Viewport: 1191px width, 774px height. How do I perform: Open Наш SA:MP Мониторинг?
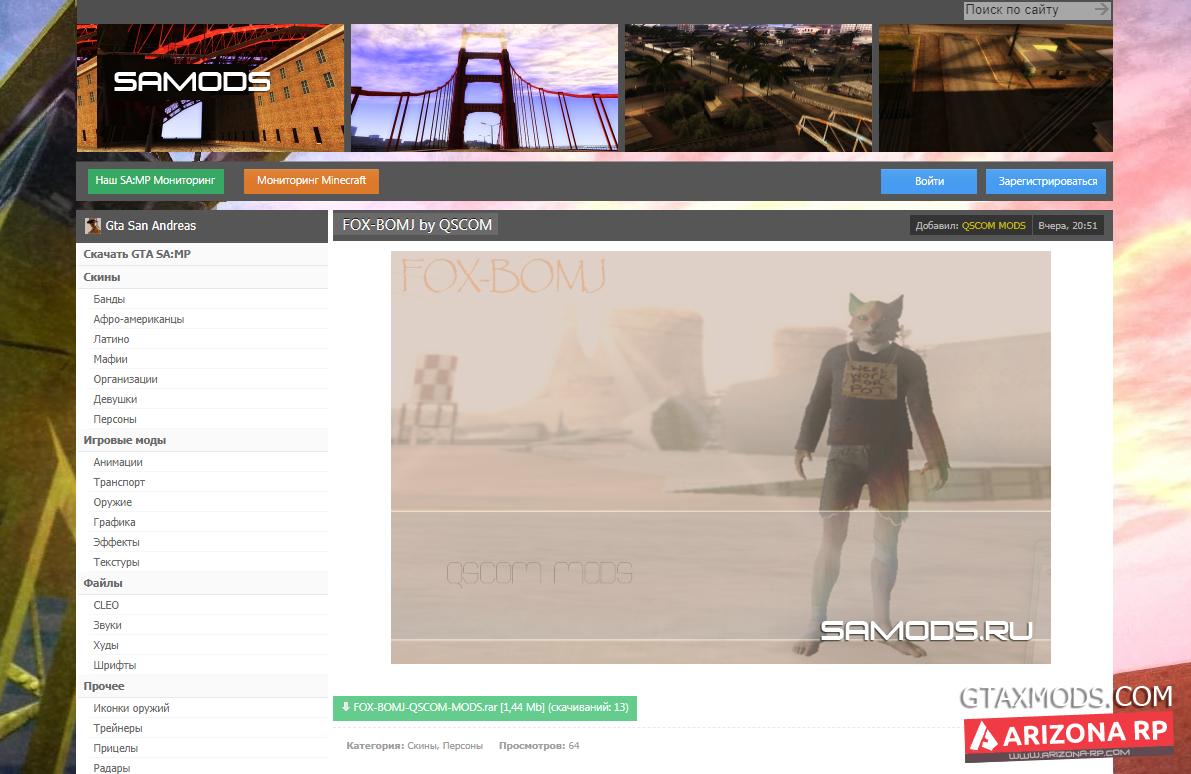click(156, 181)
